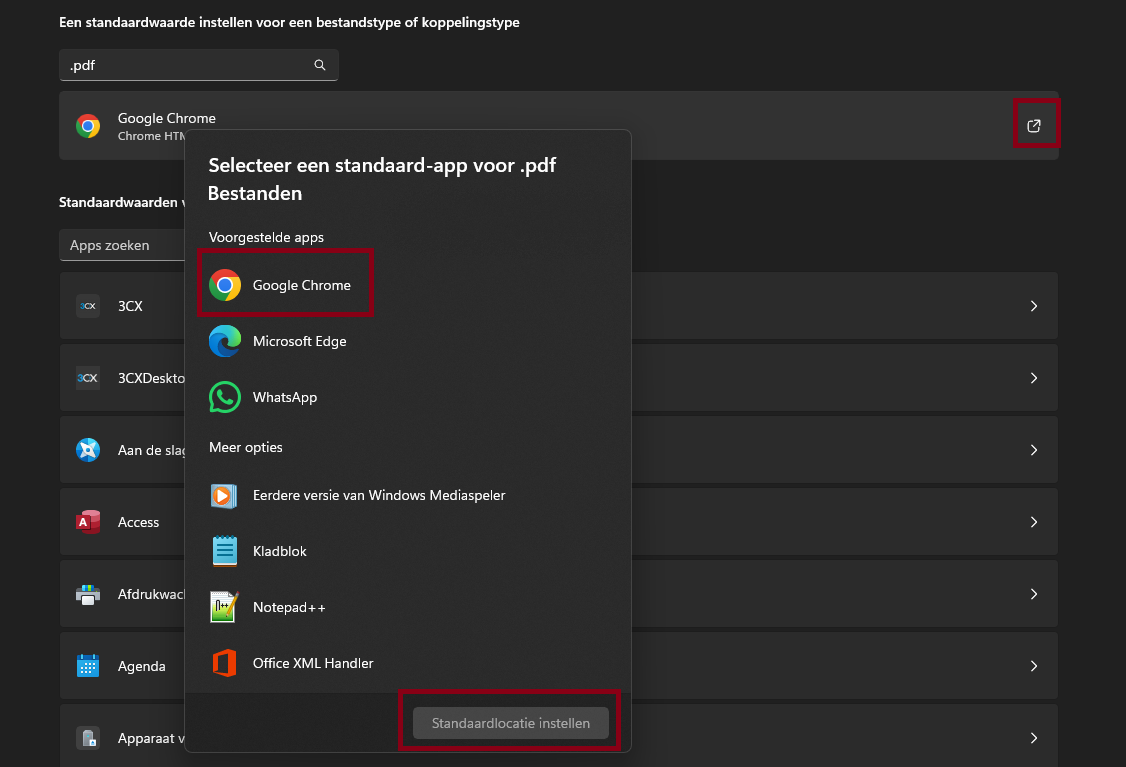This screenshot has width=1126, height=767.
Task: Expand the Afdrukwachtrij row chevron
Action: (x=1034, y=594)
